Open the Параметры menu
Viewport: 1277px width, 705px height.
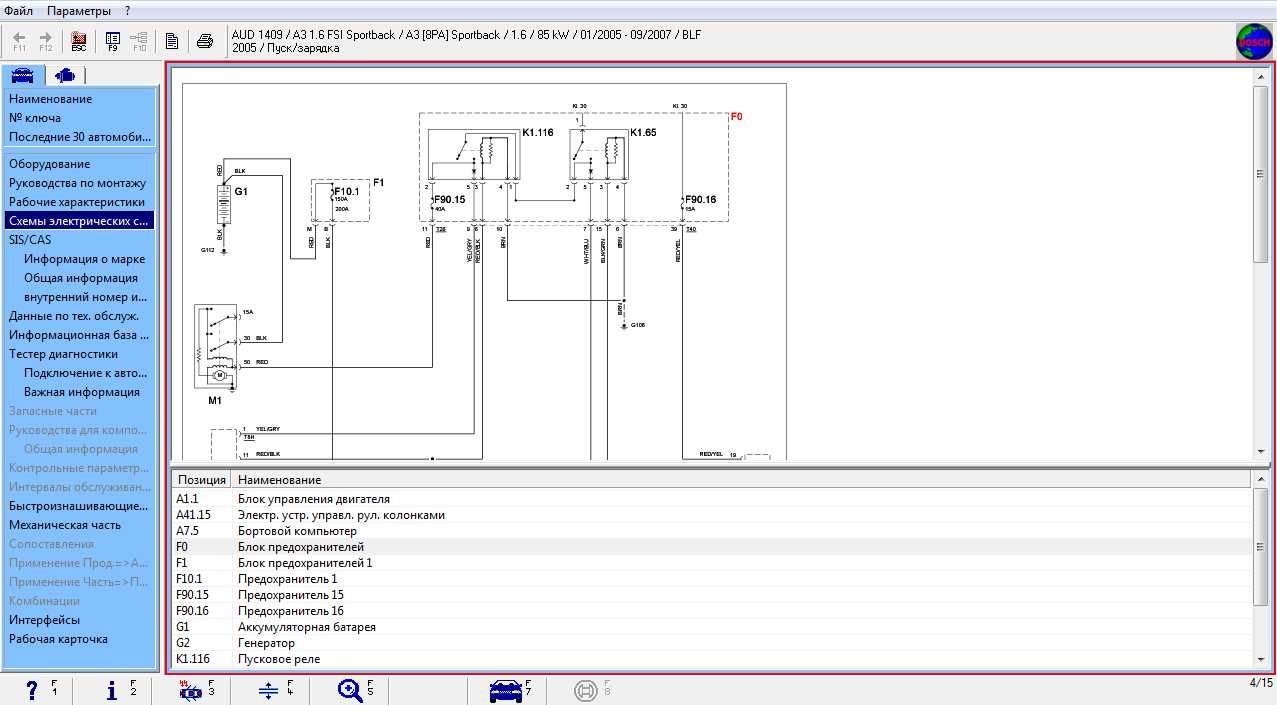point(79,10)
